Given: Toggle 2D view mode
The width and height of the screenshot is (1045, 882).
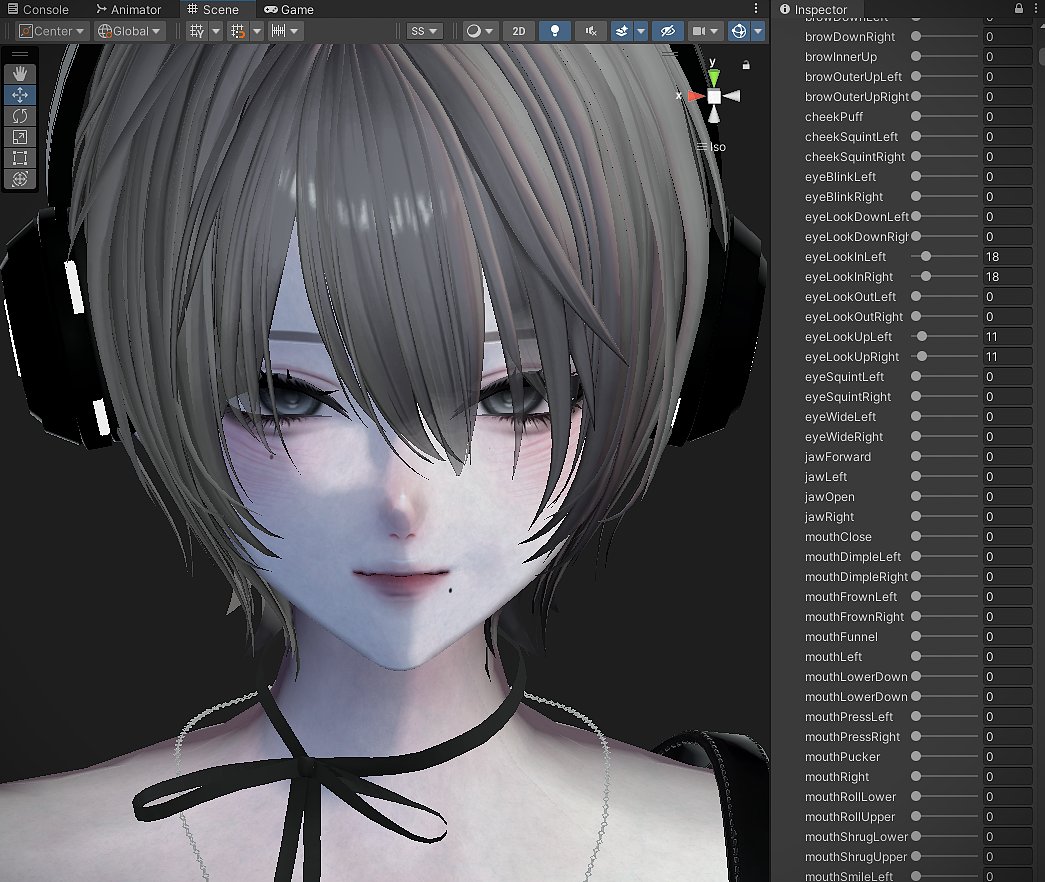Looking at the screenshot, I should coord(519,31).
